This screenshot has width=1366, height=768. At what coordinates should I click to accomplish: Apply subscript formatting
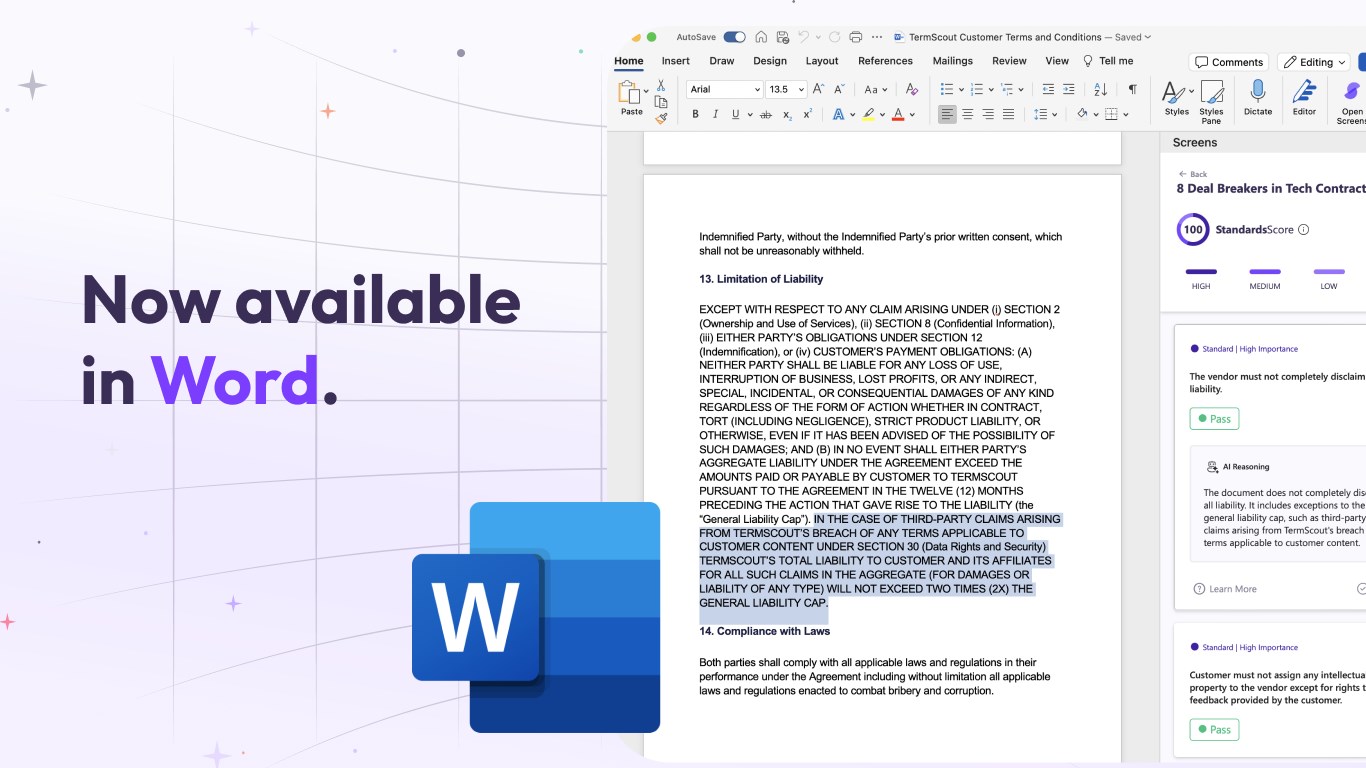(x=787, y=115)
